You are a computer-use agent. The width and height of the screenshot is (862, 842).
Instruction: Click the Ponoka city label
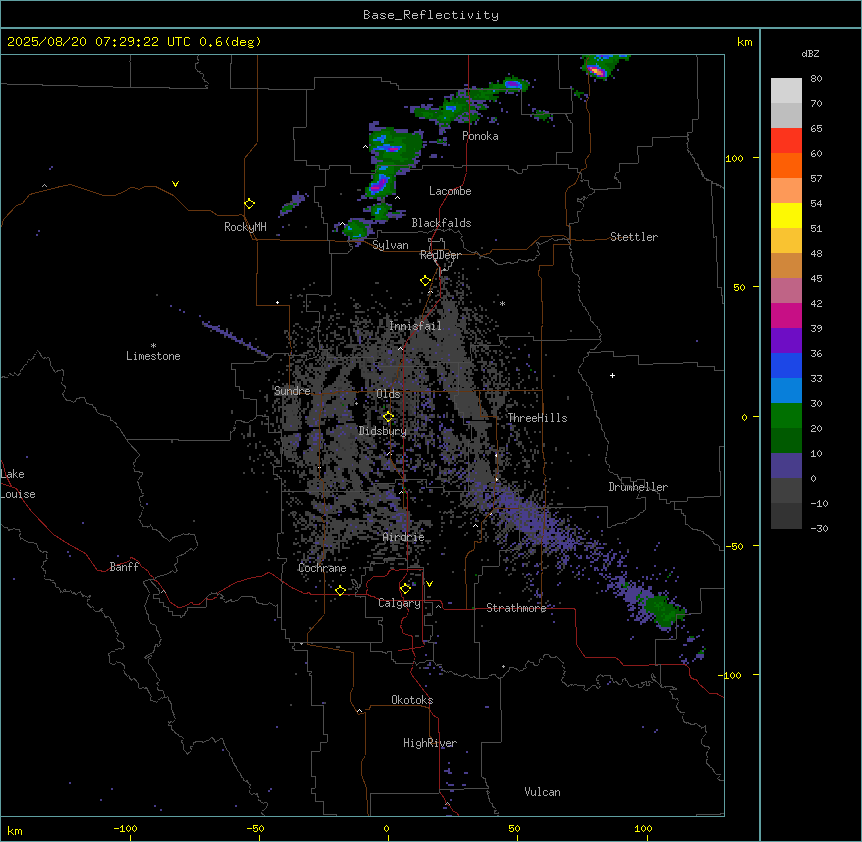point(480,136)
